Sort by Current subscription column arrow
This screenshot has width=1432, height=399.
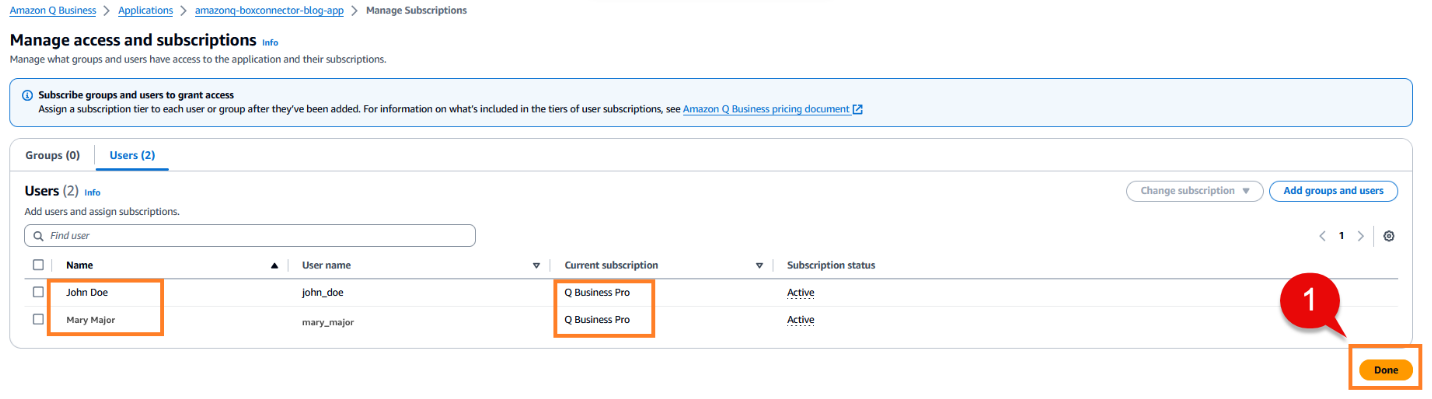[x=759, y=266]
